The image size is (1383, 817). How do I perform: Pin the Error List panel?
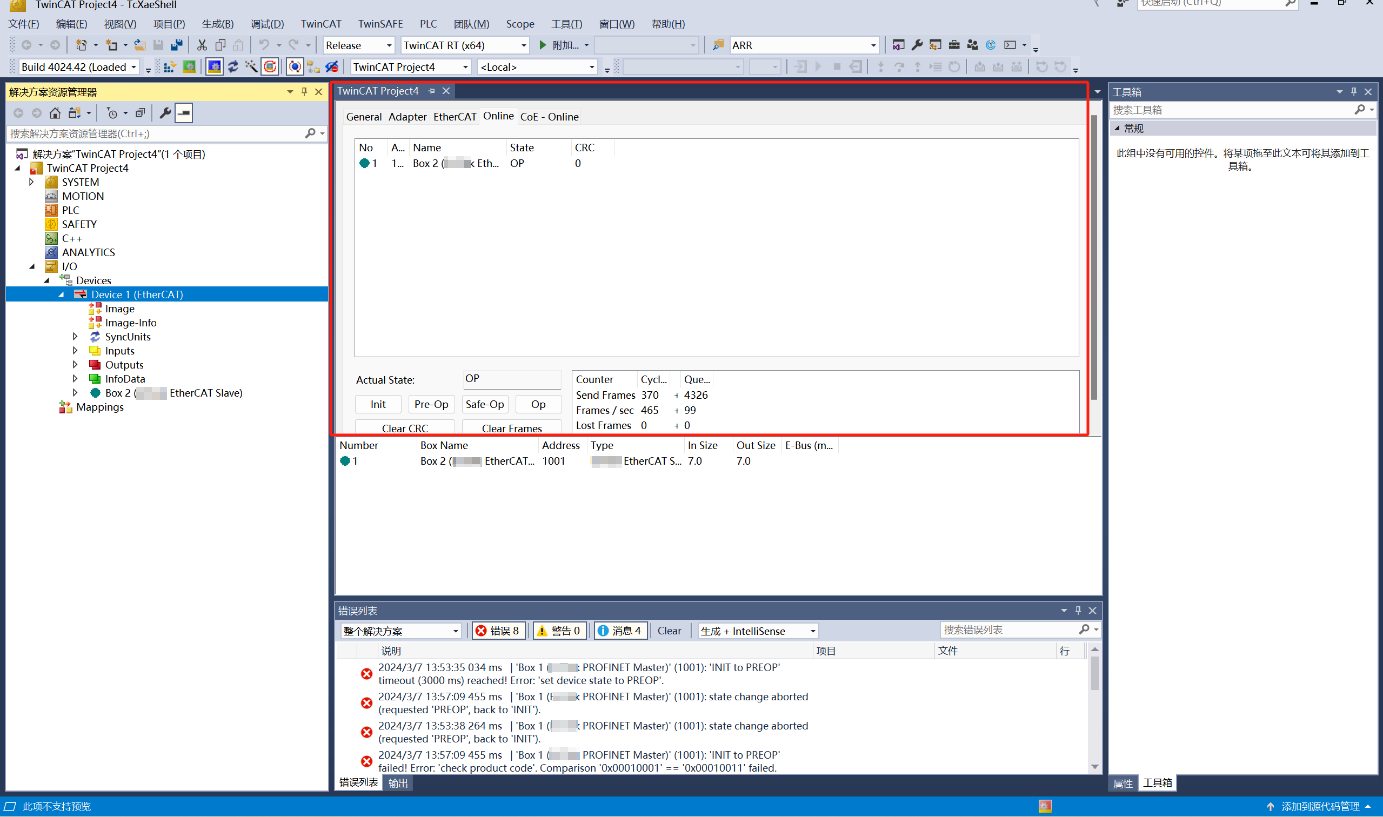(x=1078, y=610)
